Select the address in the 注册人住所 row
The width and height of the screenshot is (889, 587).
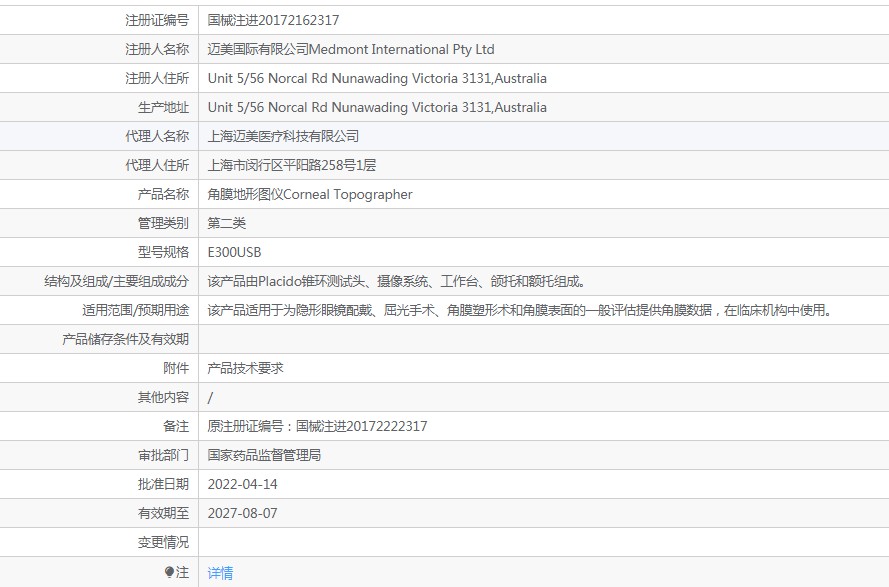[377, 78]
